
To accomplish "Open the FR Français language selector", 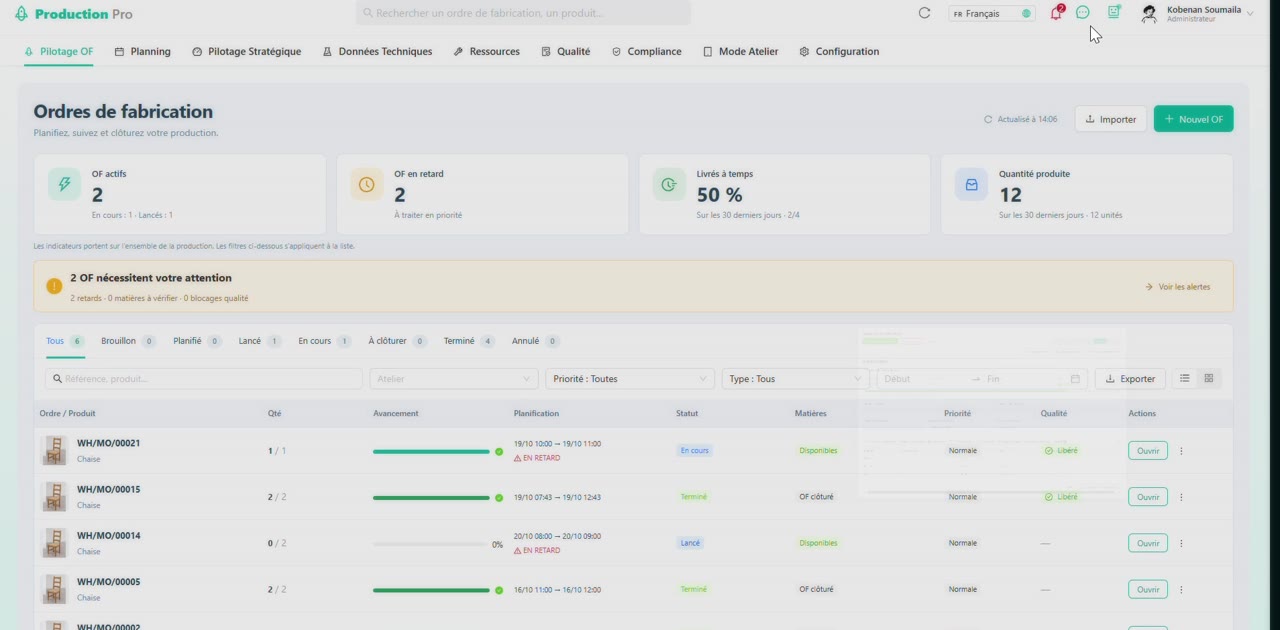I will coord(992,14).
